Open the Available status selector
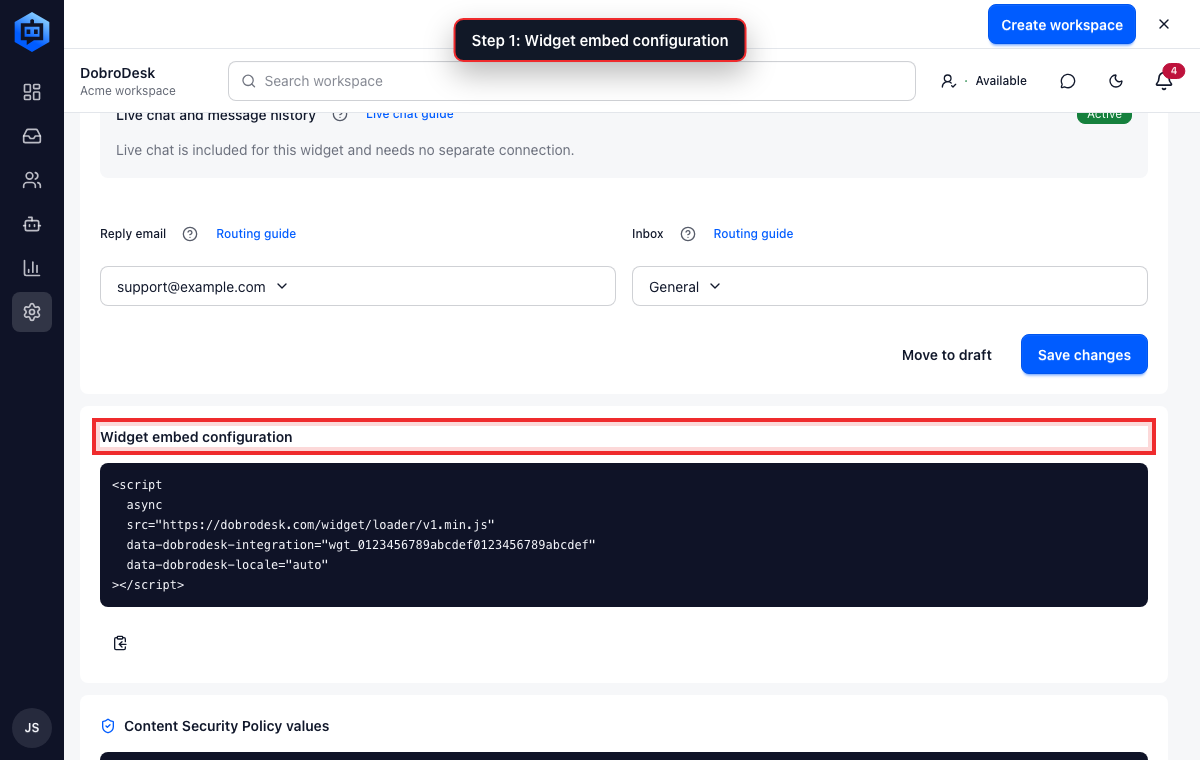The image size is (1200, 760). [x=984, y=81]
